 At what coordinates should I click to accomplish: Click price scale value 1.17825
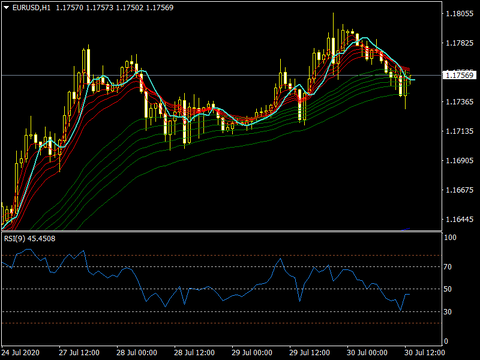pos(460,43)
